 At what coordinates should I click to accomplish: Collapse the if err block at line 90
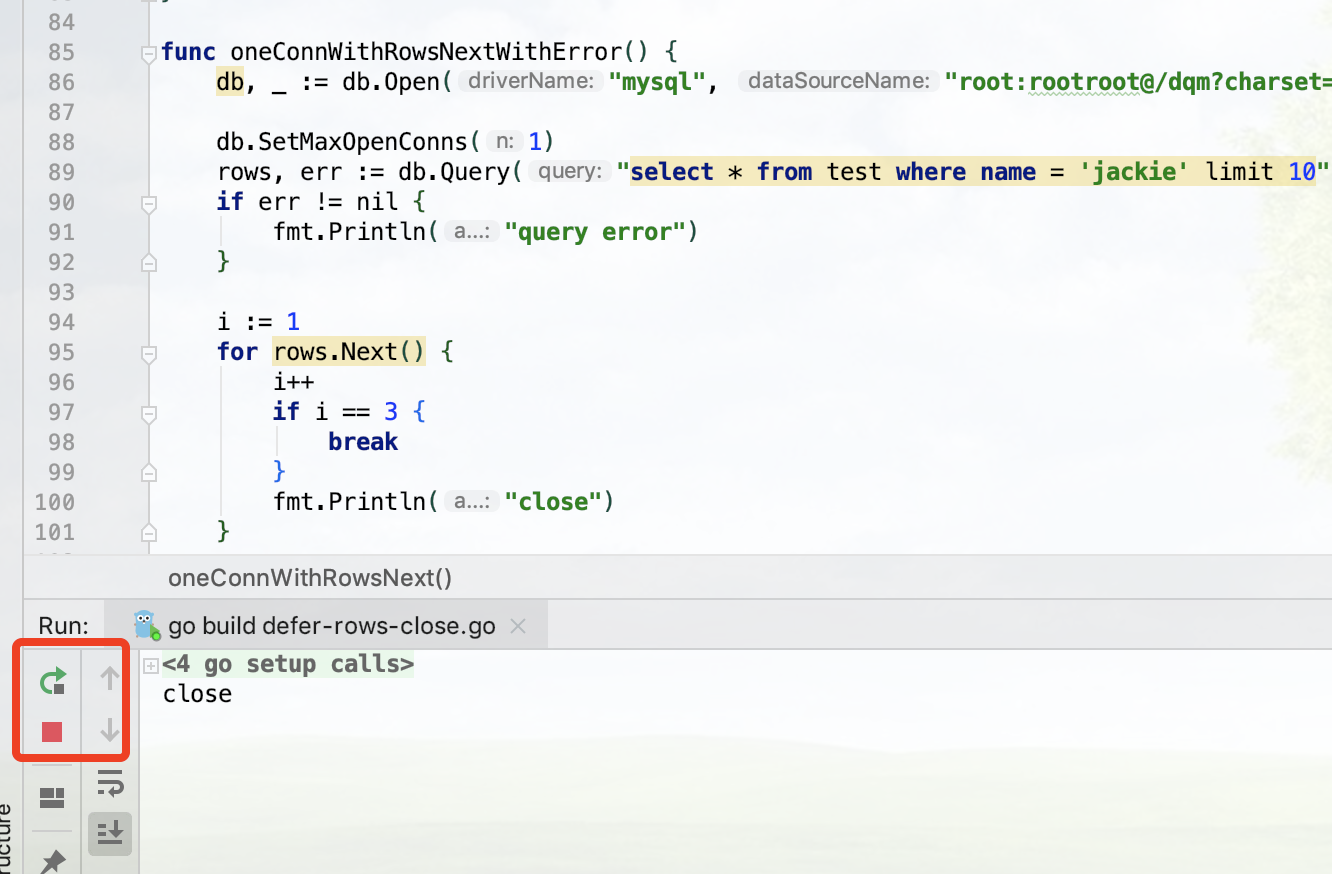coord(149,202)
